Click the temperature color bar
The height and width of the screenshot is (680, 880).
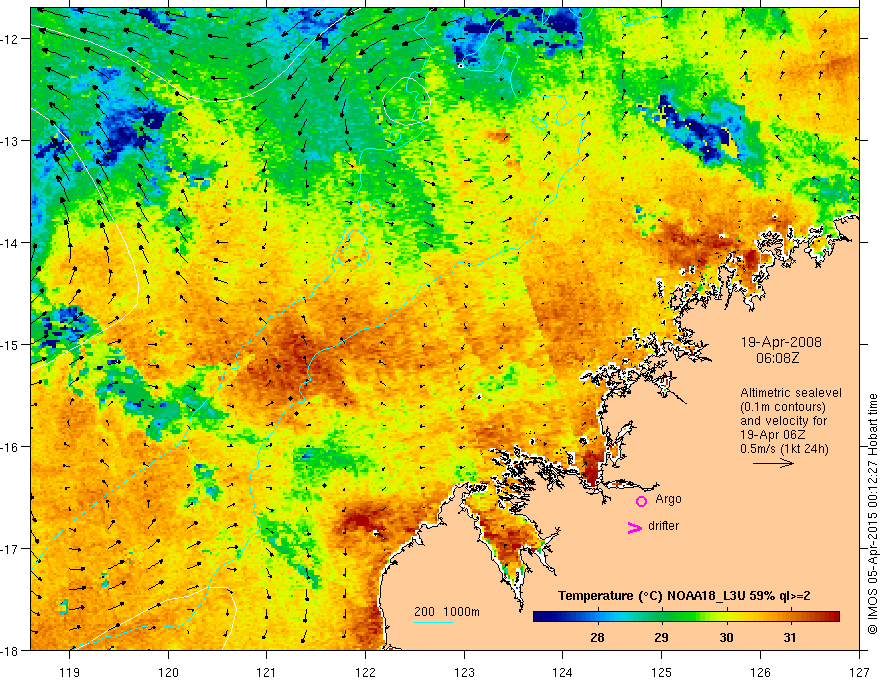(x=686, y=617)
